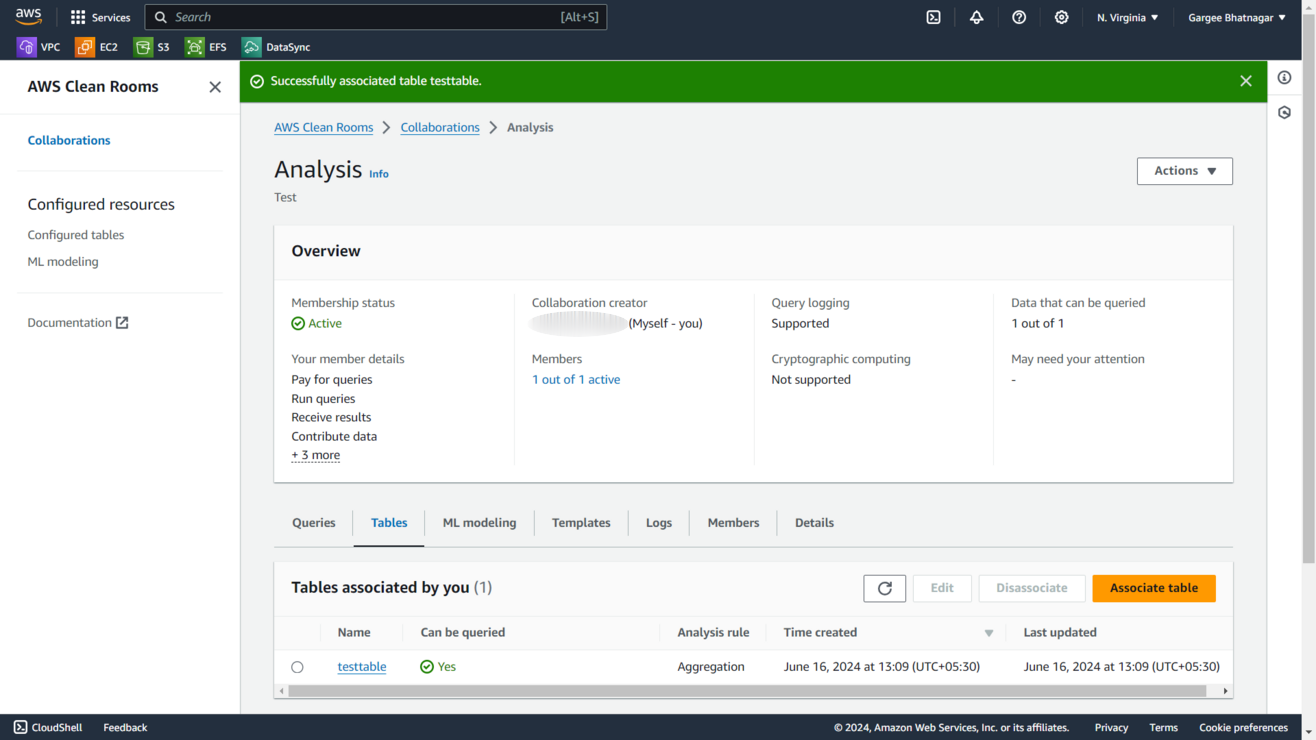1316x740 pixels.
Task: Open the Terms footer link
Action: click(x=1163, y=727)
